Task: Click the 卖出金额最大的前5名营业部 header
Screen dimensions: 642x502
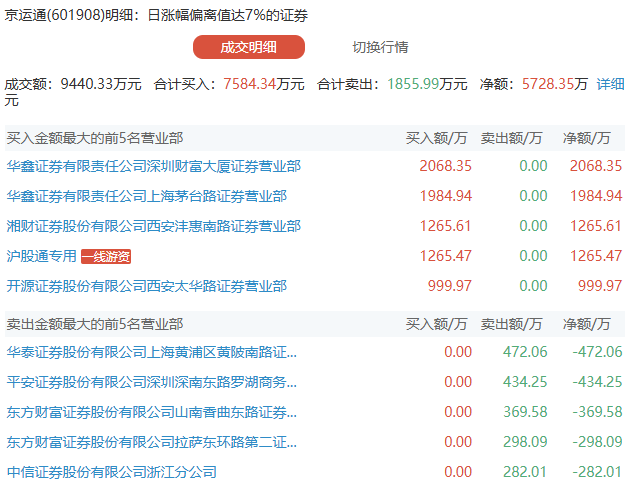Action: [95, 324]
